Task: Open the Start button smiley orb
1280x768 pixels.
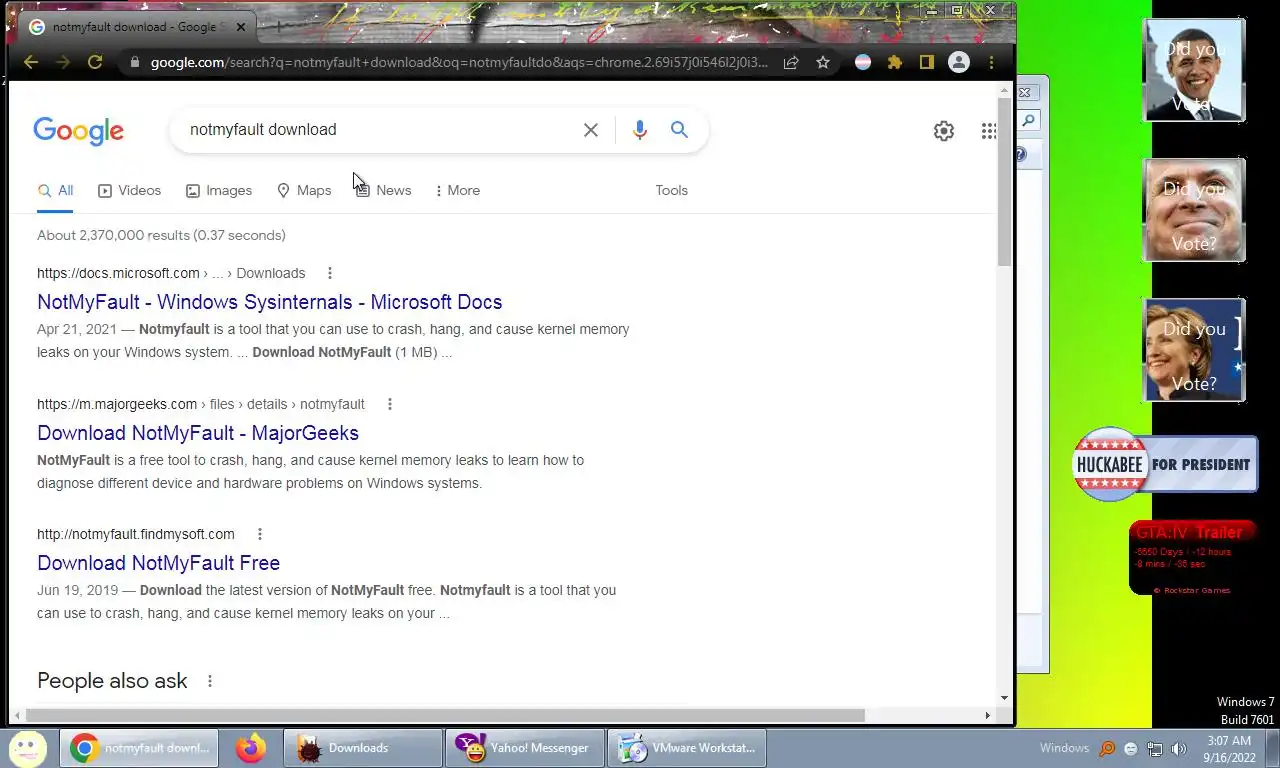Action: pyautogui.click(x=27, y=747)
